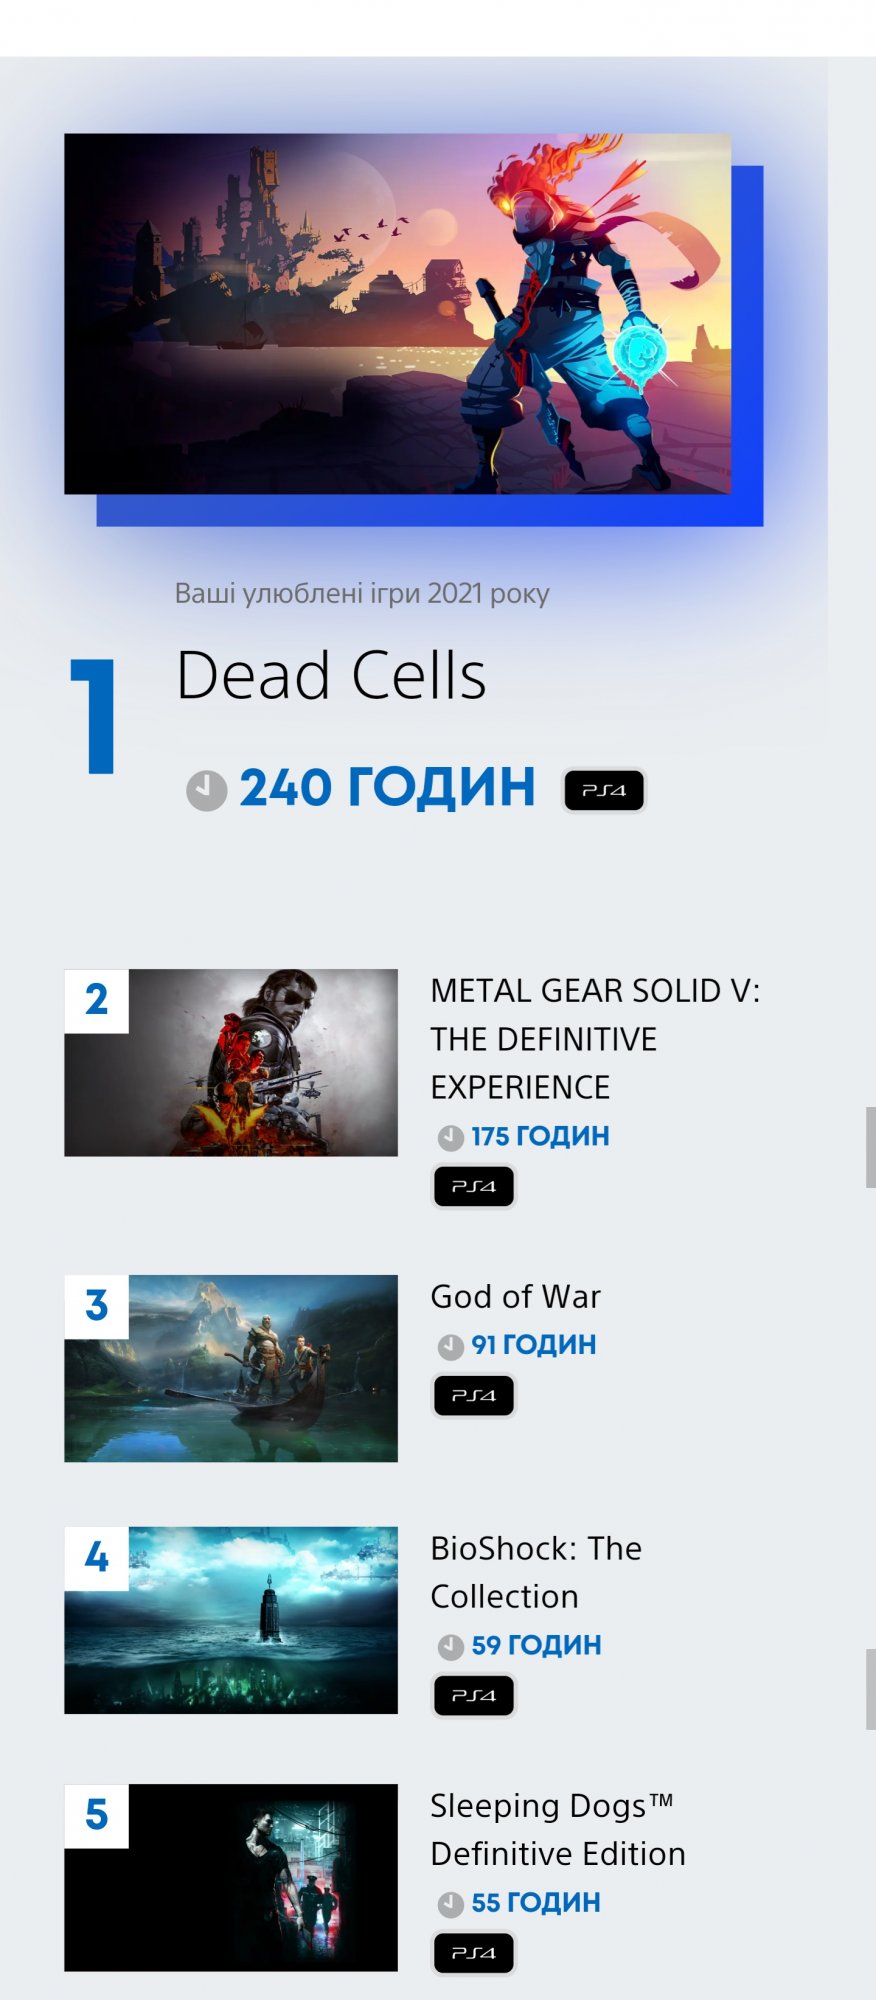Click the PS4 badge under God of War

(474, 1396)
